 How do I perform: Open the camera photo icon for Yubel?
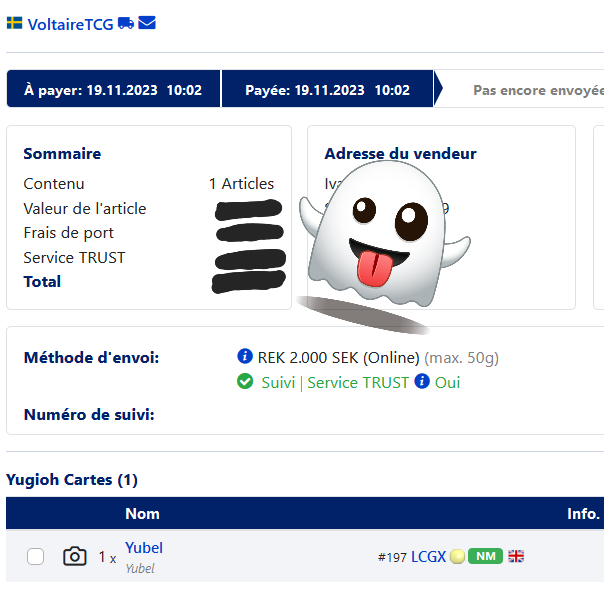click(75, 556)
